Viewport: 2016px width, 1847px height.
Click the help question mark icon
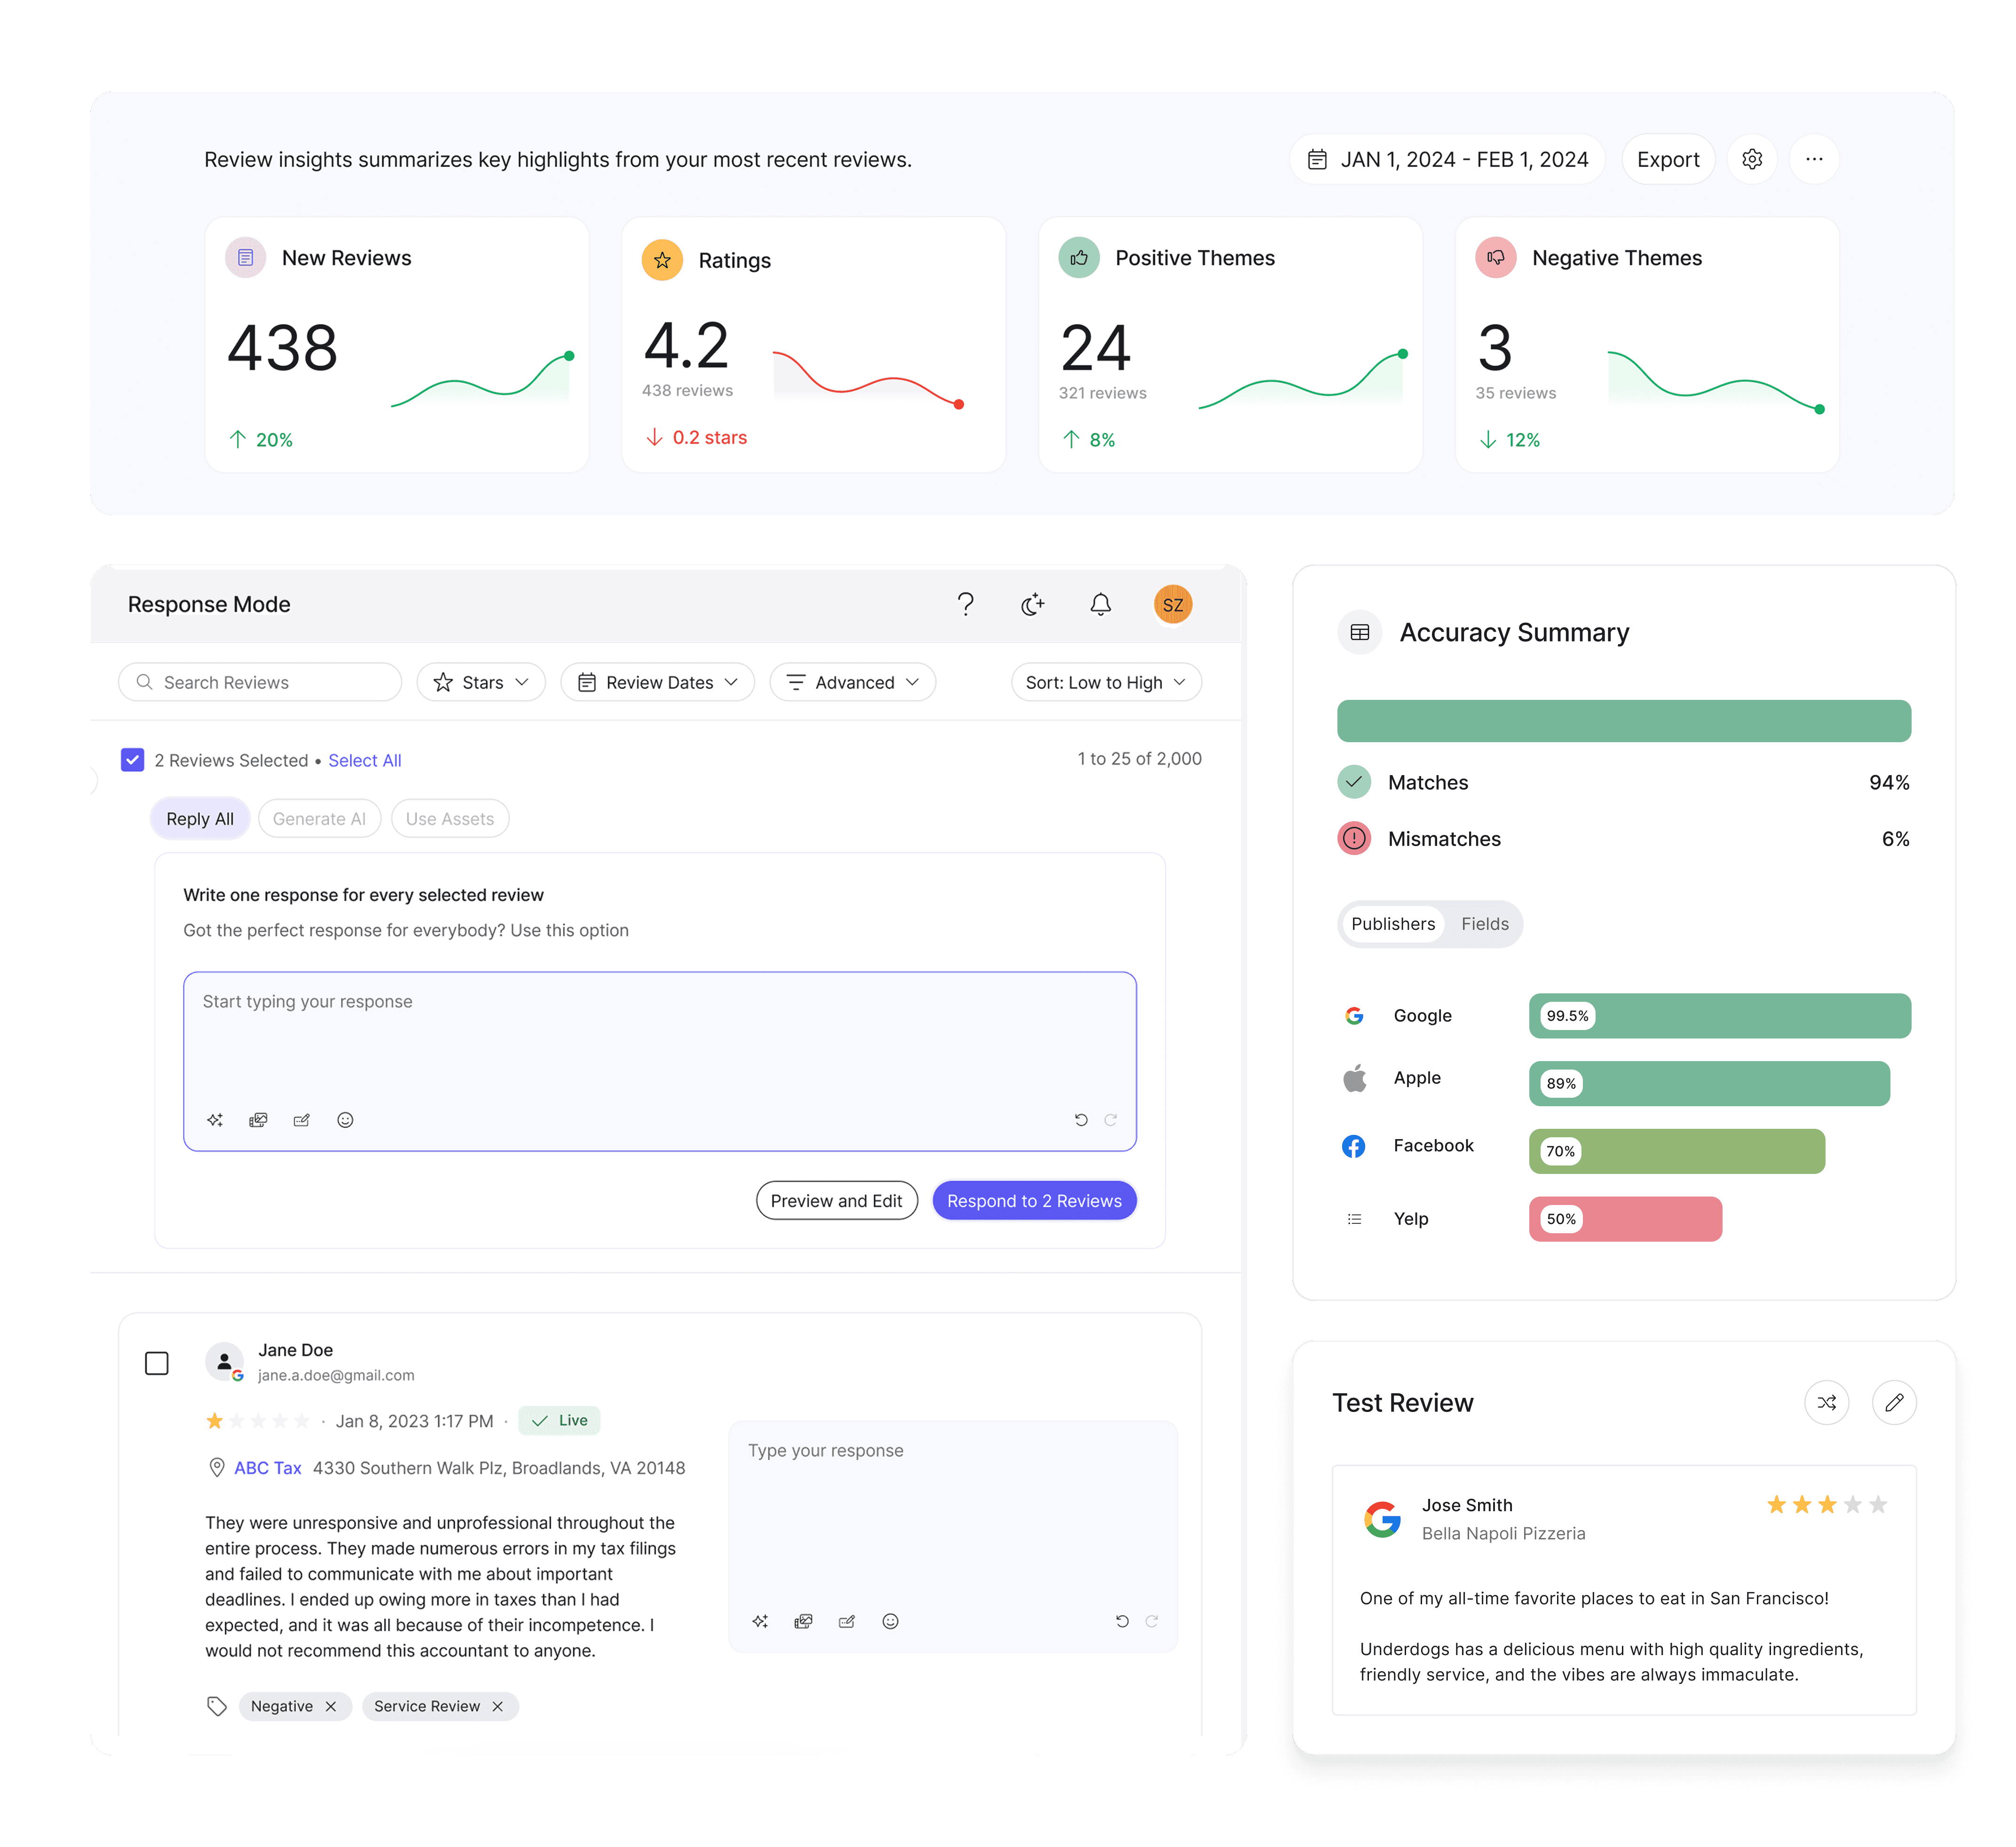point(965,604)
